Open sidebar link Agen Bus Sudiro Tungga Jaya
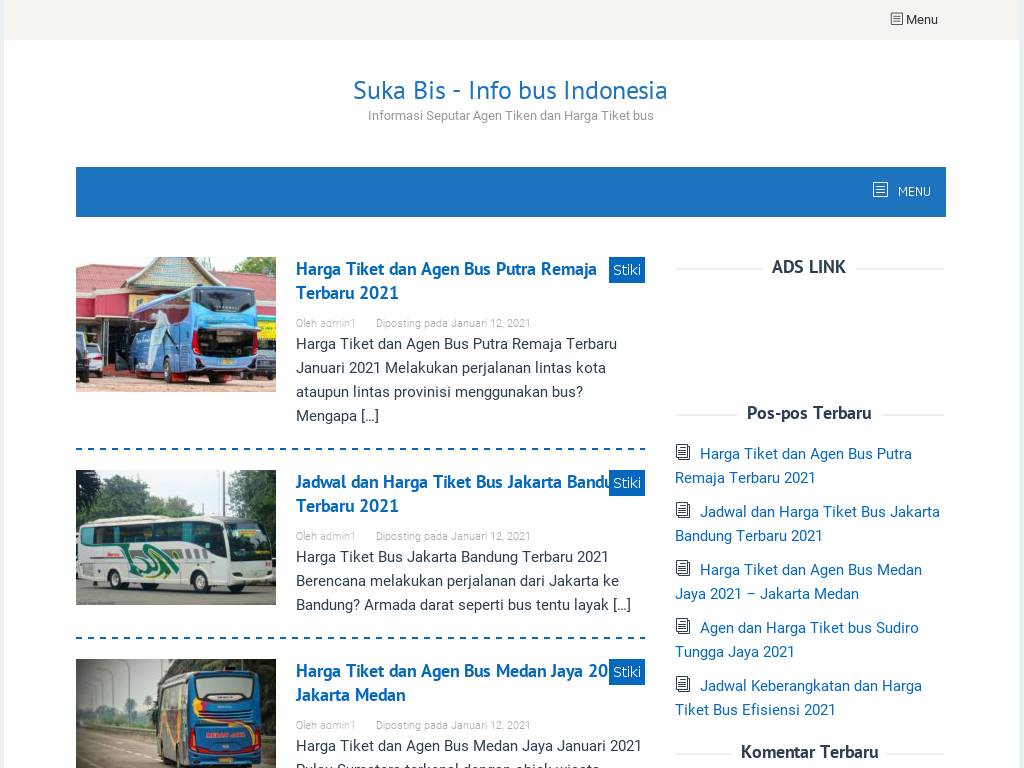The width and height of the screenshot is (1024, 768). click(808, 628)
